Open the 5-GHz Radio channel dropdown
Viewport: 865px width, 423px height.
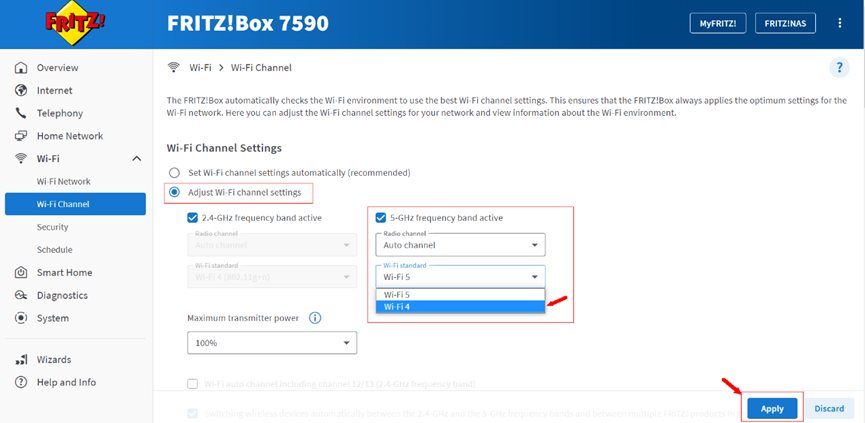461,245
